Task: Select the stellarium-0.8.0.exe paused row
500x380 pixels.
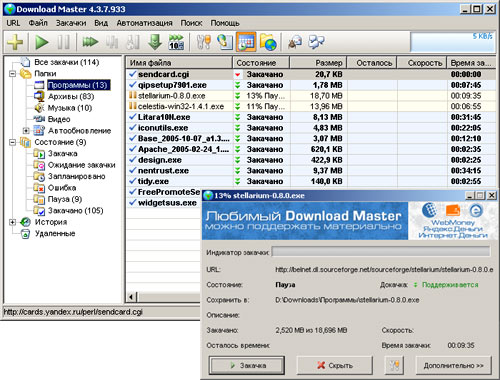Action: [311, 96]
